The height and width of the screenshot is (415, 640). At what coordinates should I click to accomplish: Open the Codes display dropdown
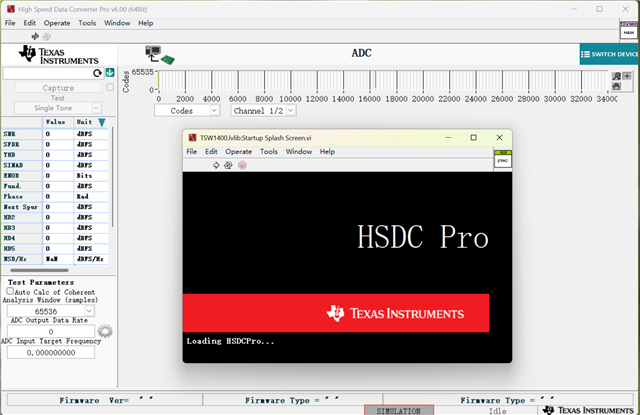point(187,111)
